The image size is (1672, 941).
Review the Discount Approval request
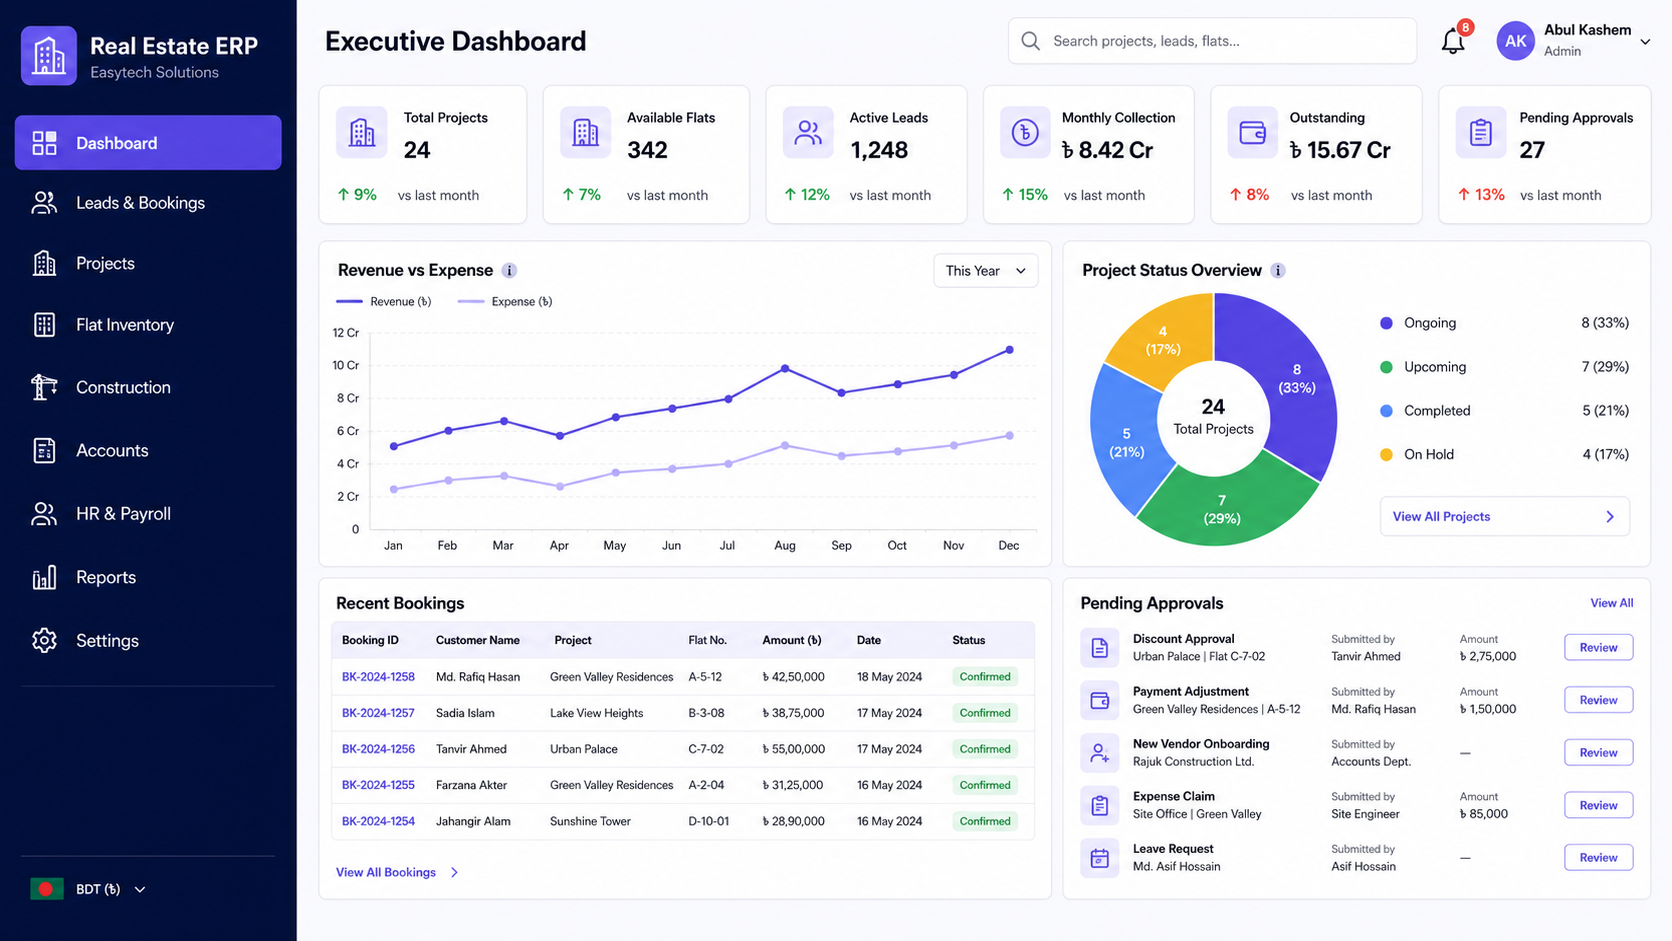tap(1598, 647)
